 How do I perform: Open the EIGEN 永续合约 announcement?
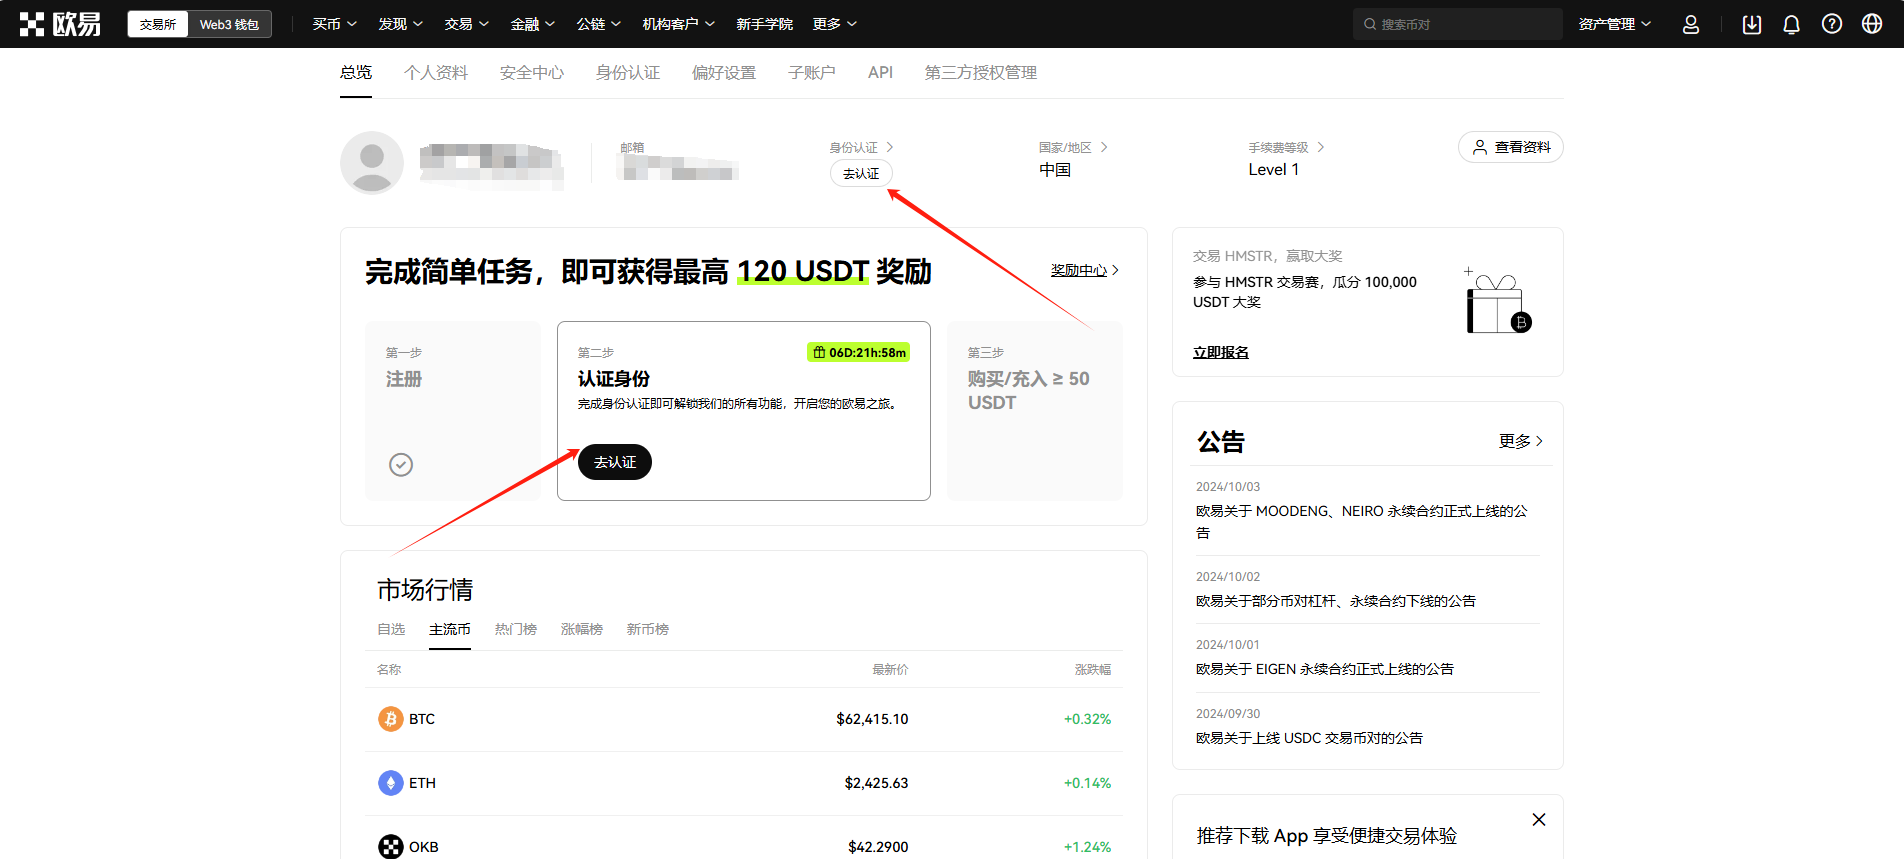(x=1325, y=669)
